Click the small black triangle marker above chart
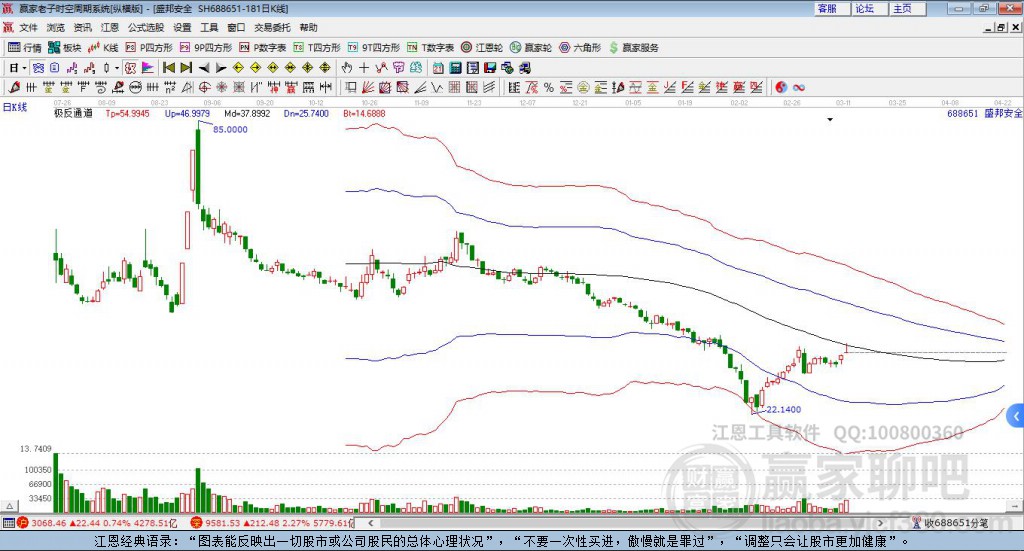1024x551 pixels. (x=830, y=119)
